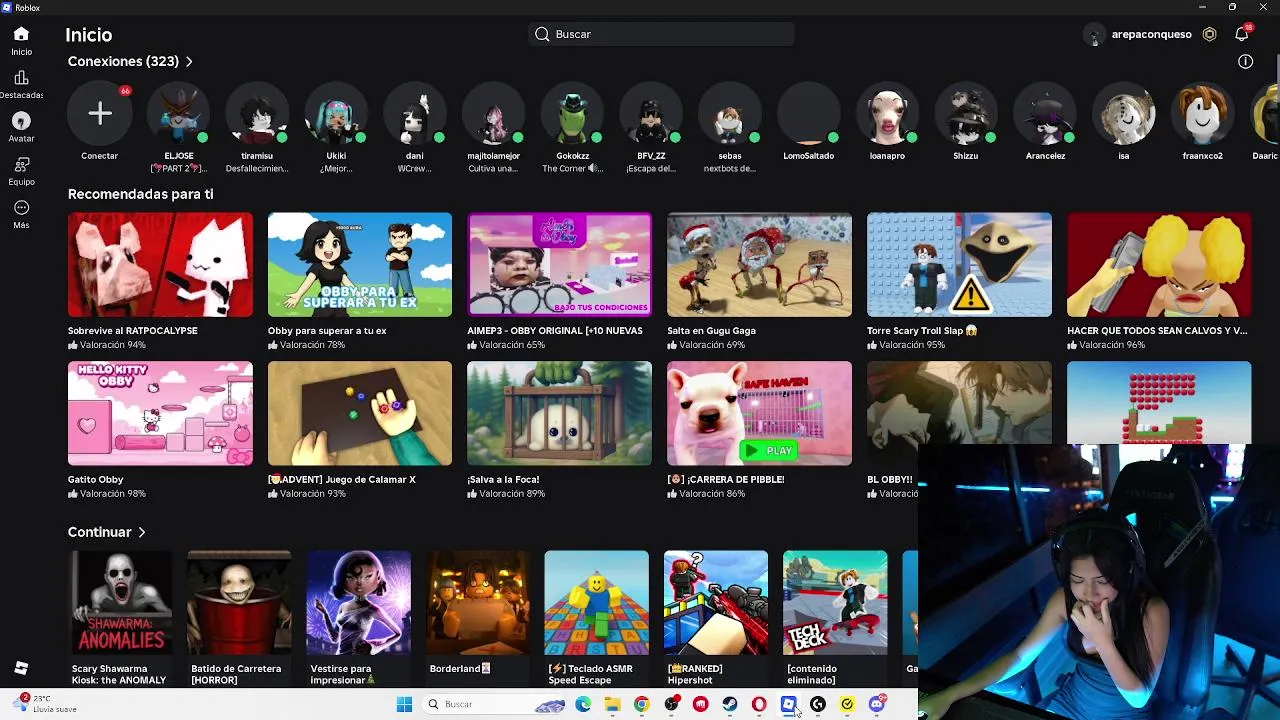1280x720 pixels.
Task: Click the info icon beside Conexiones
Action: (x=1245, y=62)
